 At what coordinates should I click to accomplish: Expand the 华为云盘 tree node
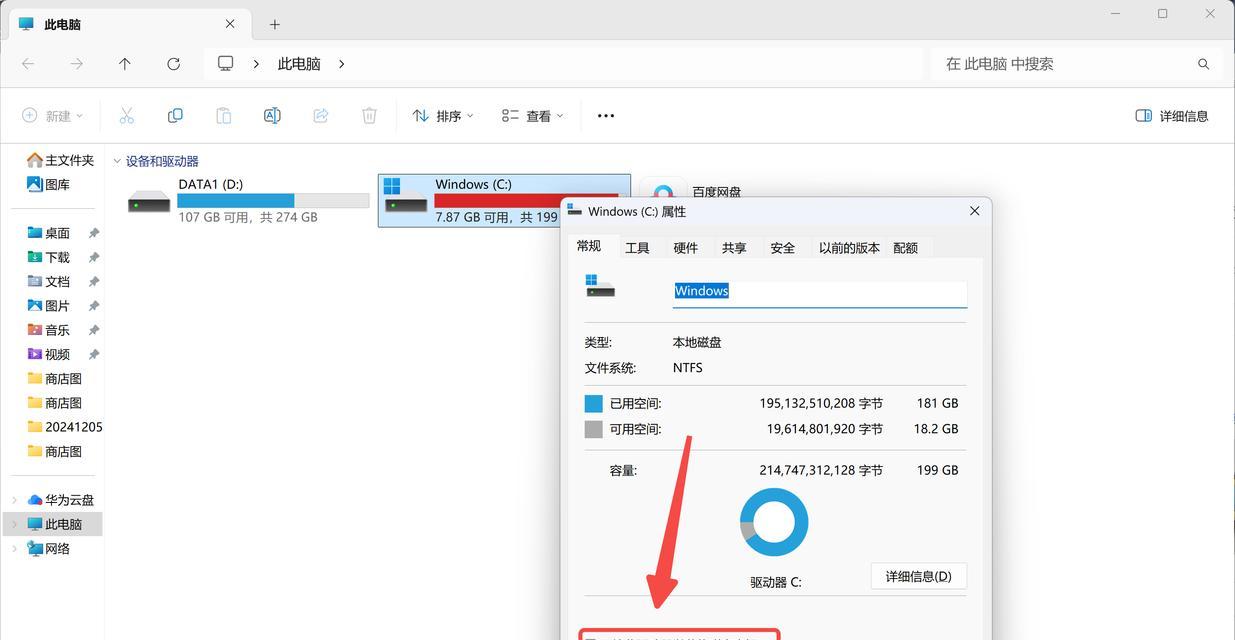click(x=14, y=500)
